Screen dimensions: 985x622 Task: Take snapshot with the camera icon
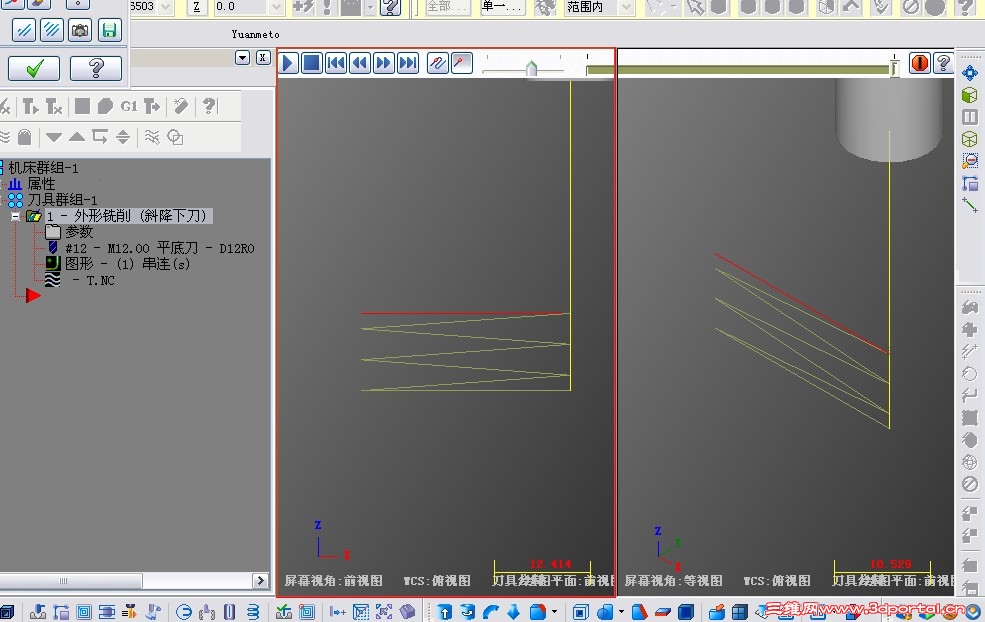pos(80,30)
